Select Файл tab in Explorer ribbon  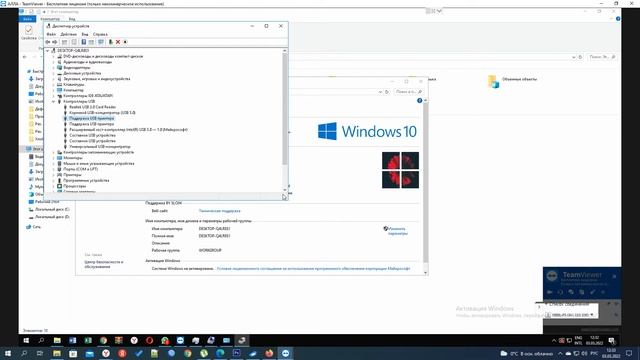(x=28, y=19)
